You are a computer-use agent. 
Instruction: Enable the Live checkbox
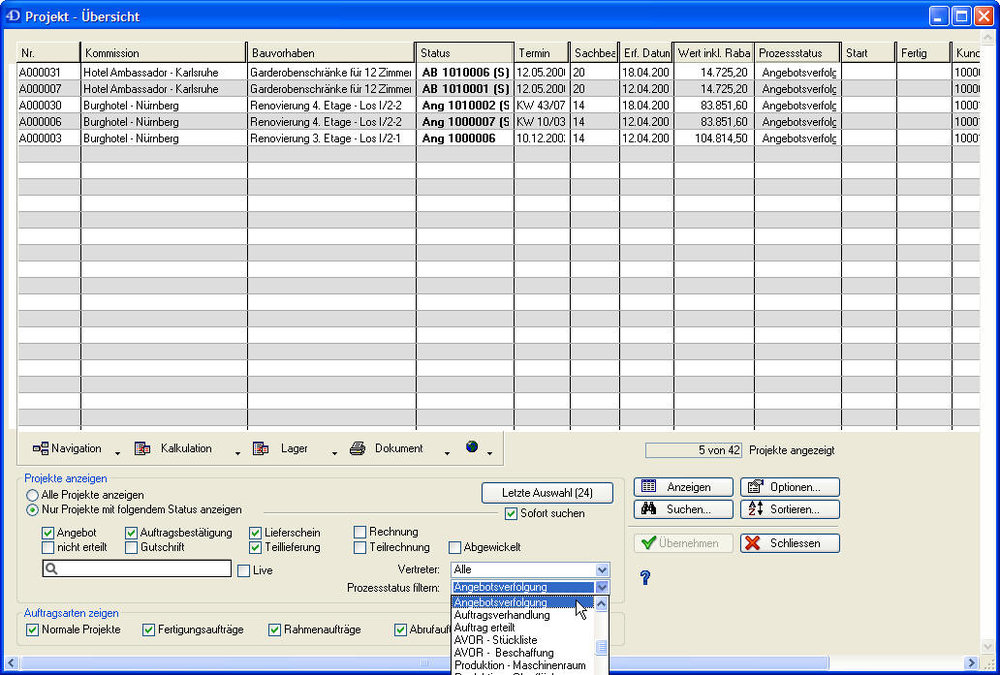pyautogui.click(x=243, y=571)
